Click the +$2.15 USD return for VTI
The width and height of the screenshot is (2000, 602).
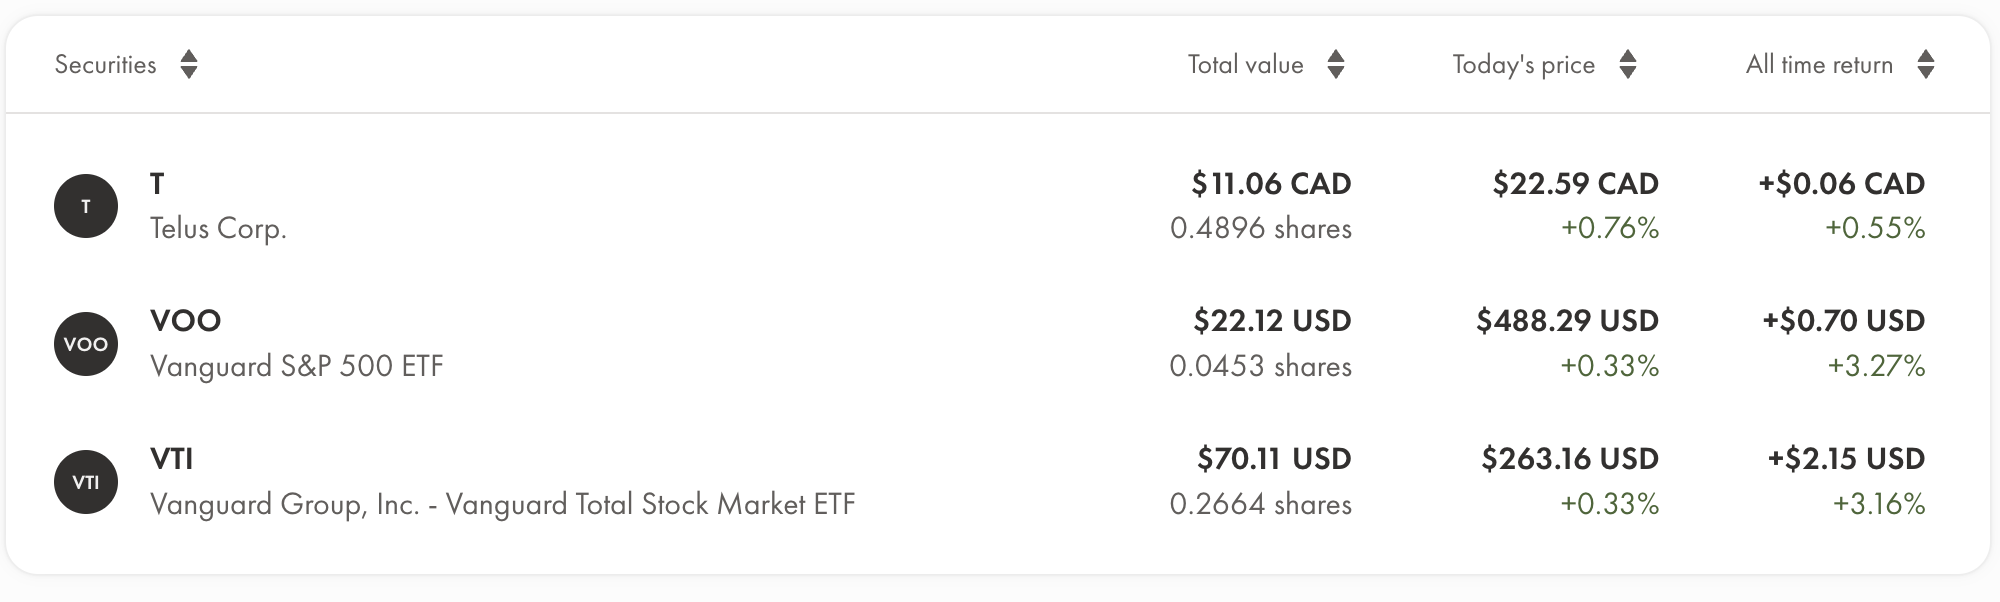click(x=1846, y=459)
